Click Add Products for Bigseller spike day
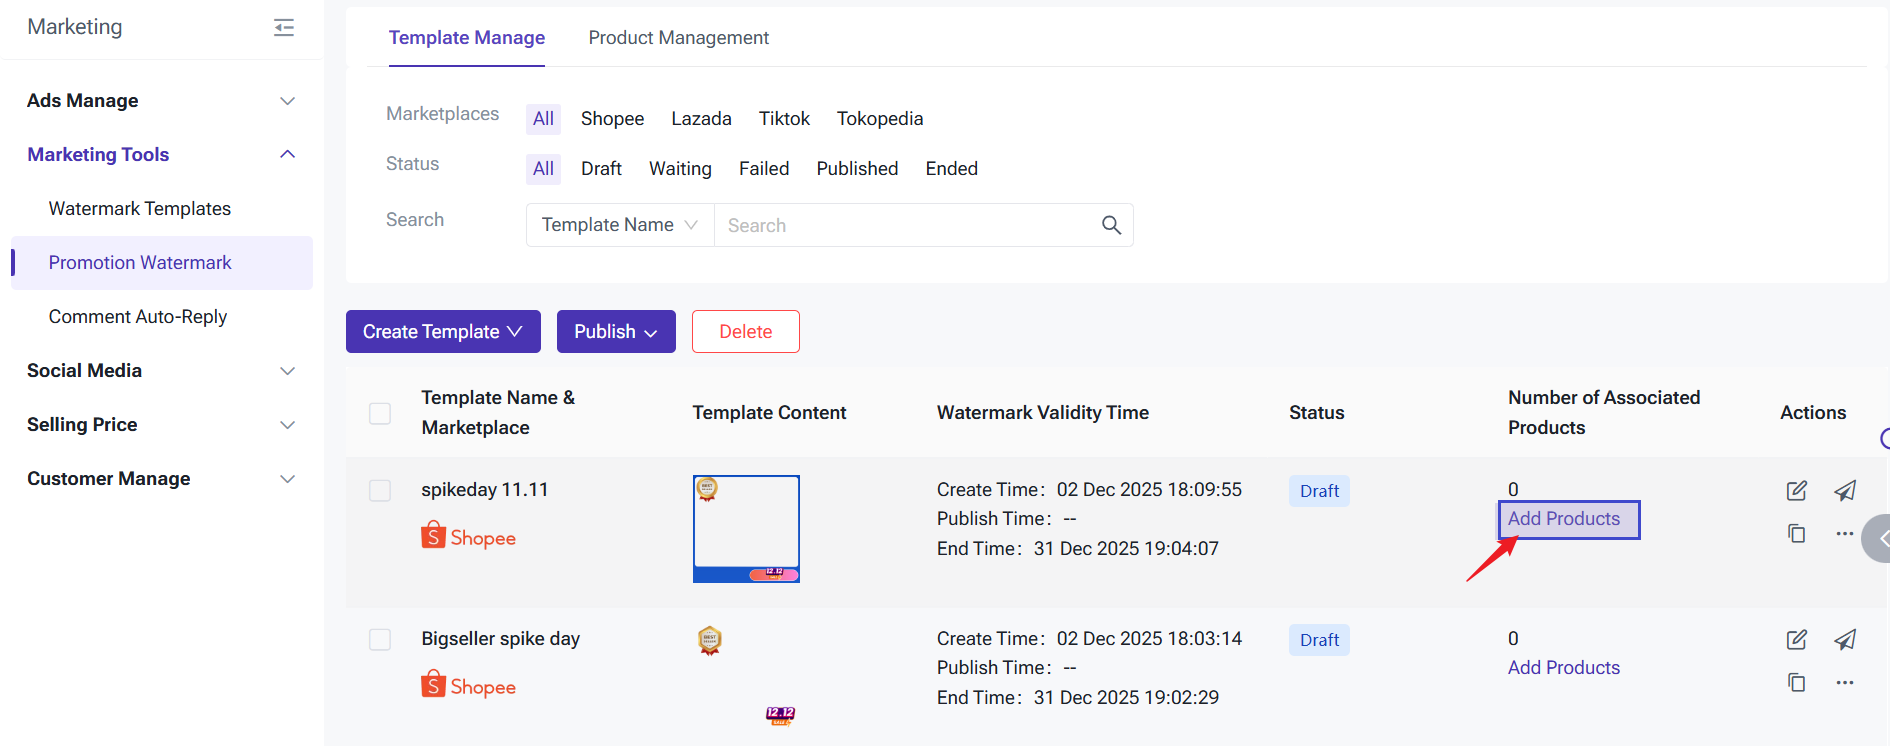The width and height of the screenshot is (1890, 746). click(1563, 668)
